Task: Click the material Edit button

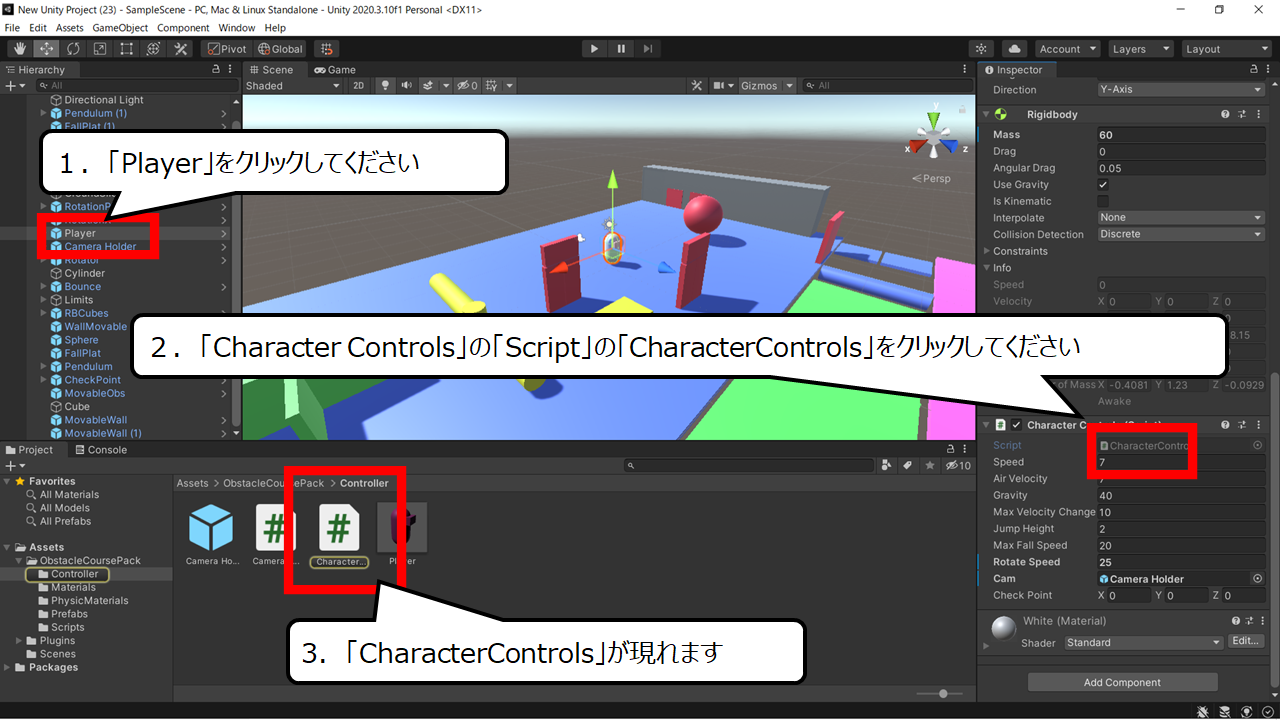Action: [x=1245, y=641]
